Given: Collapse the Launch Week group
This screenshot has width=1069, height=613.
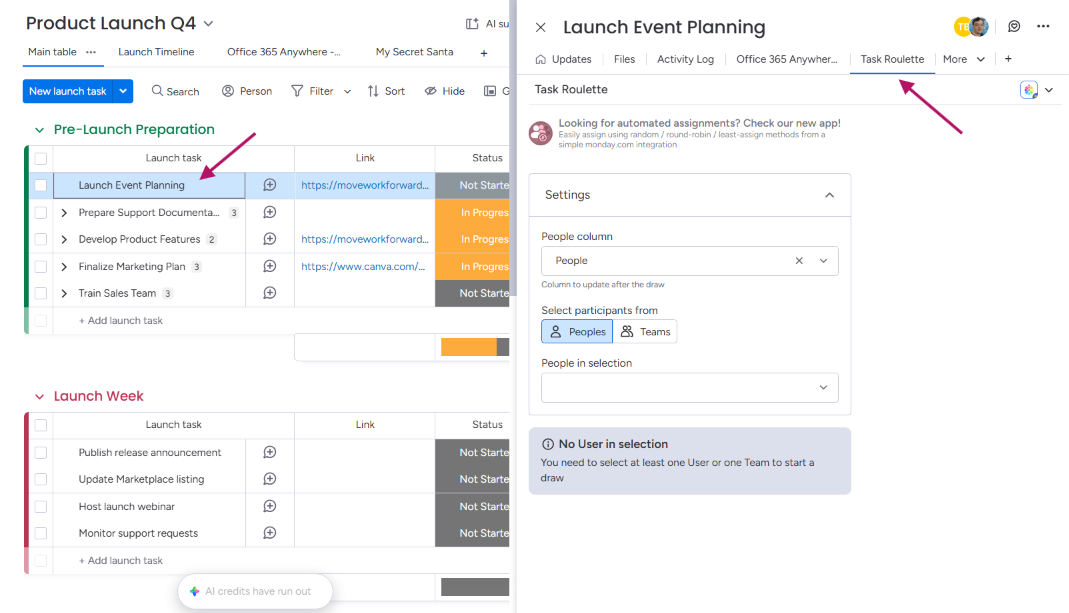Looking at the screenshot, I should coord(40,396).
